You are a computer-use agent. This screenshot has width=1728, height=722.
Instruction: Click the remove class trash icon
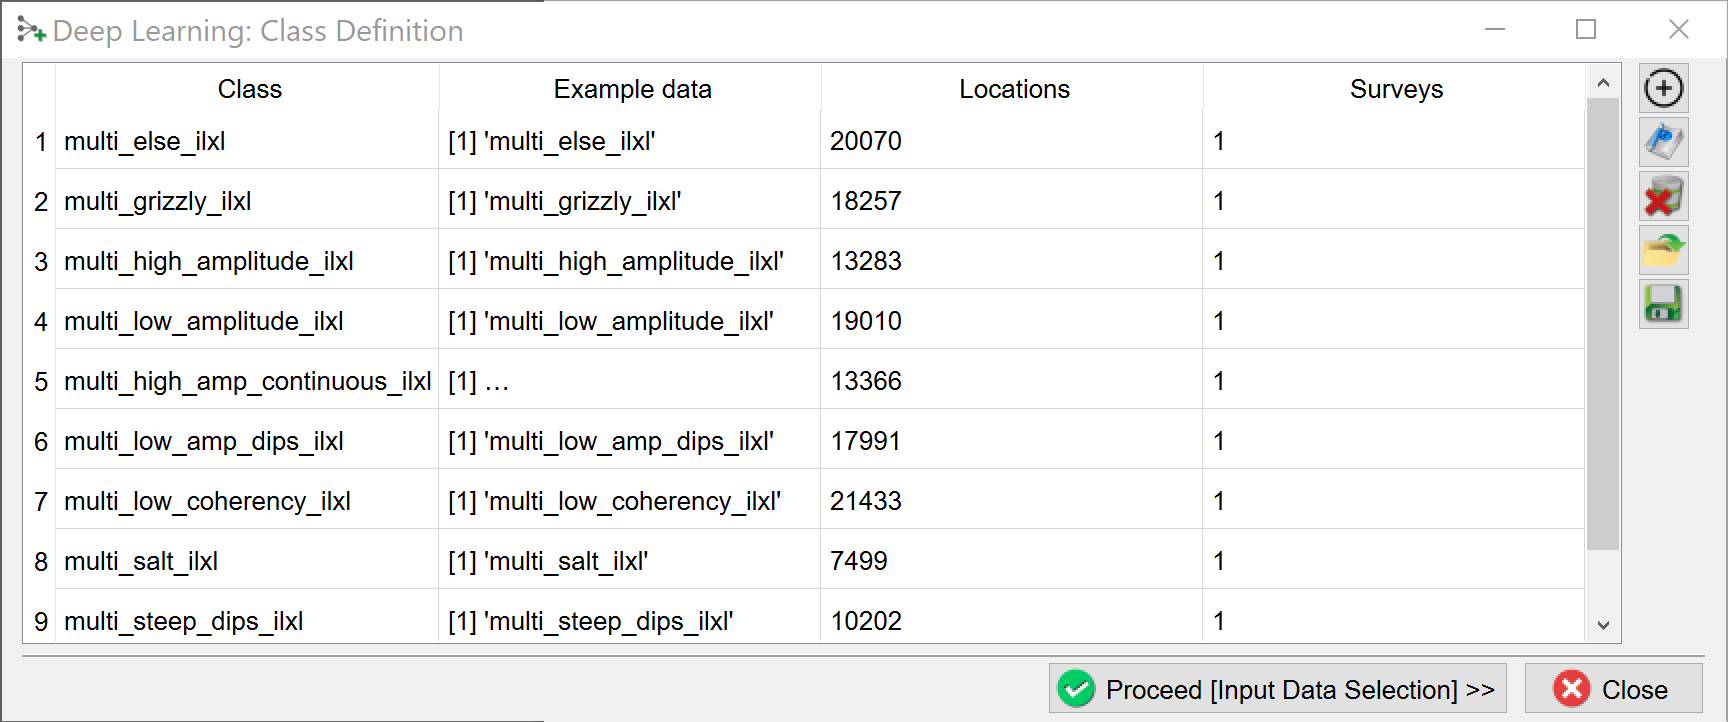(x=1663, y=196)
